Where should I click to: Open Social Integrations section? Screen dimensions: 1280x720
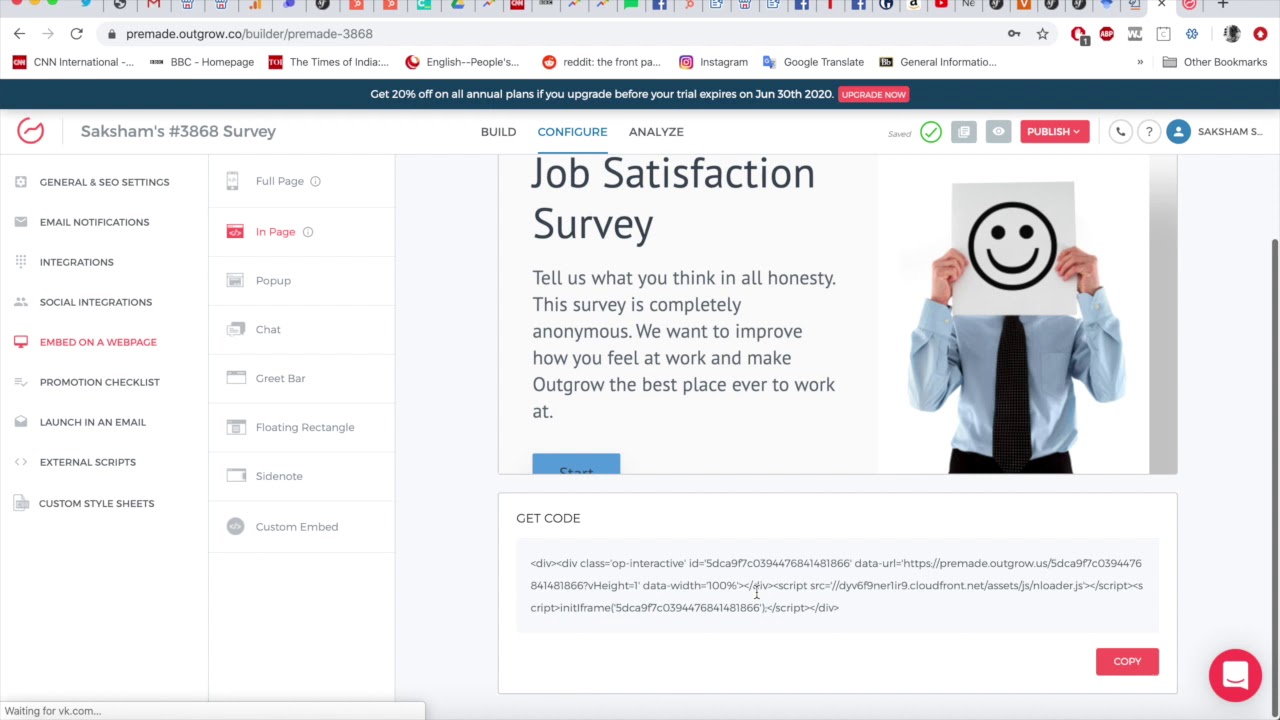(96, 302)
